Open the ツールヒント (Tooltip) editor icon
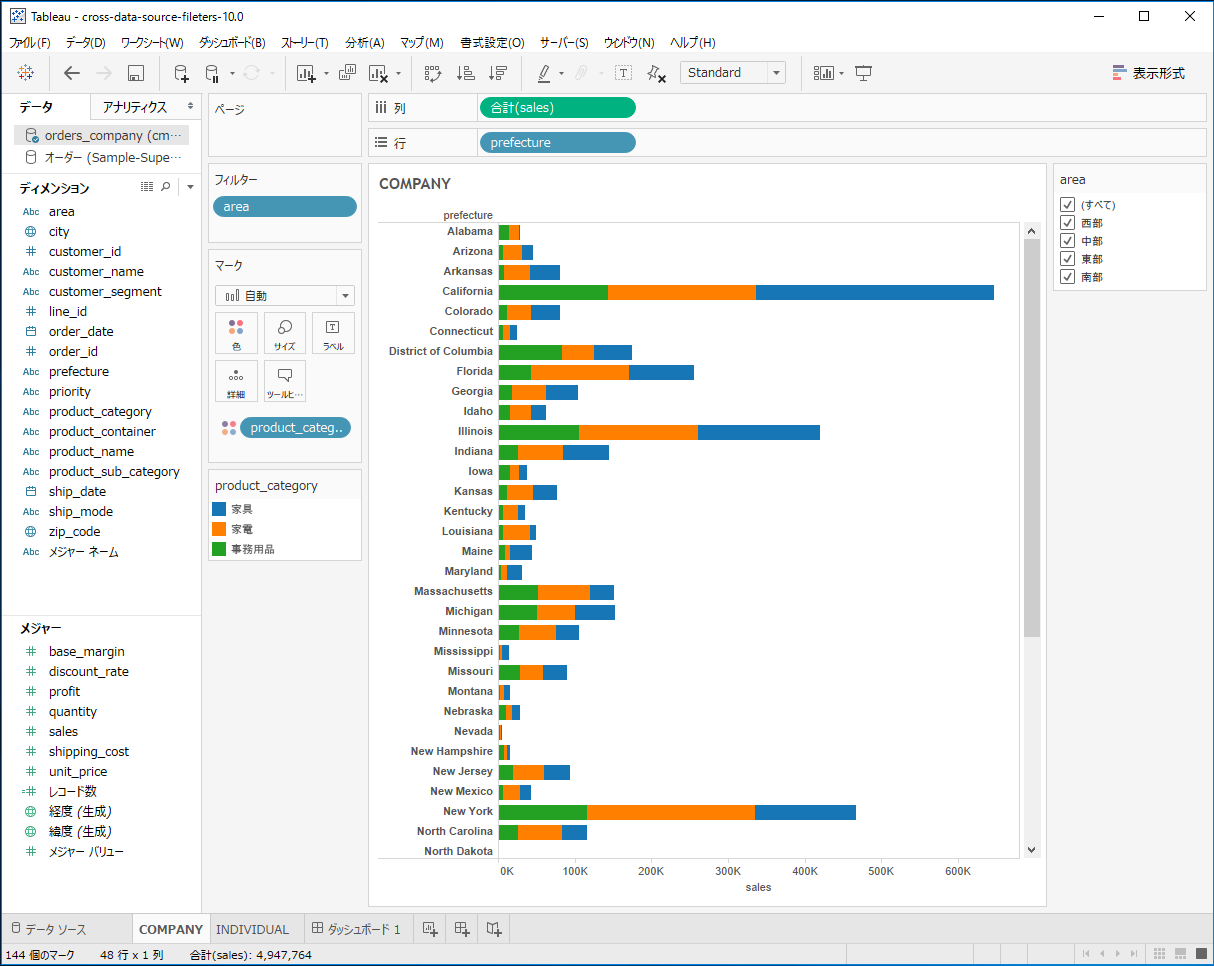This screenshot has height=966, width=1214. (x=284, y=381)
